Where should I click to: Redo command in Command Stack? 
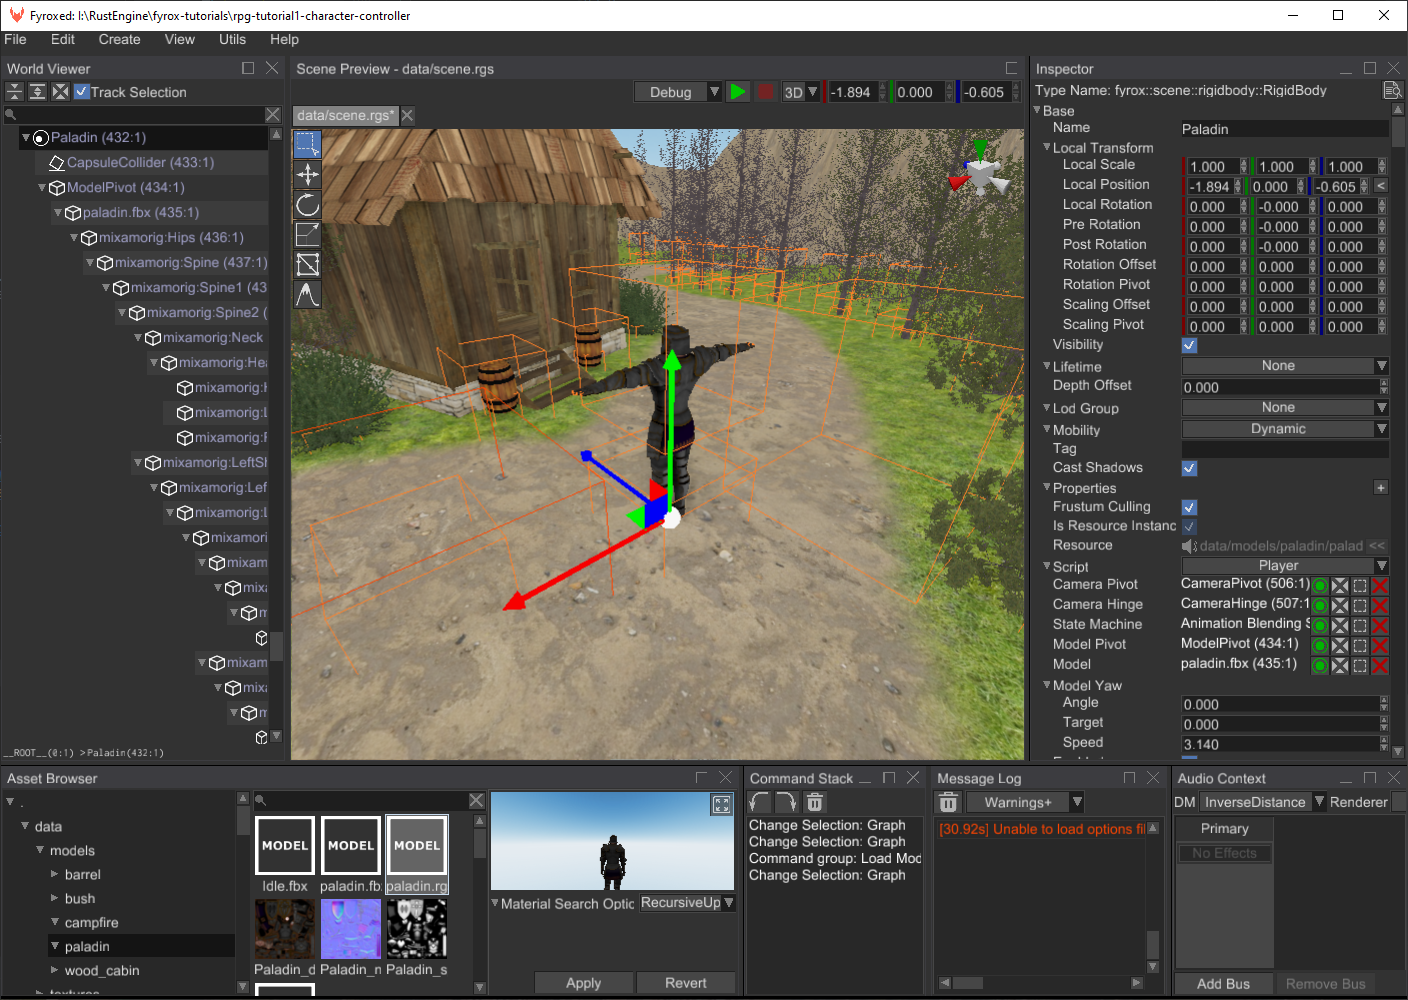(x=787, y=802)
